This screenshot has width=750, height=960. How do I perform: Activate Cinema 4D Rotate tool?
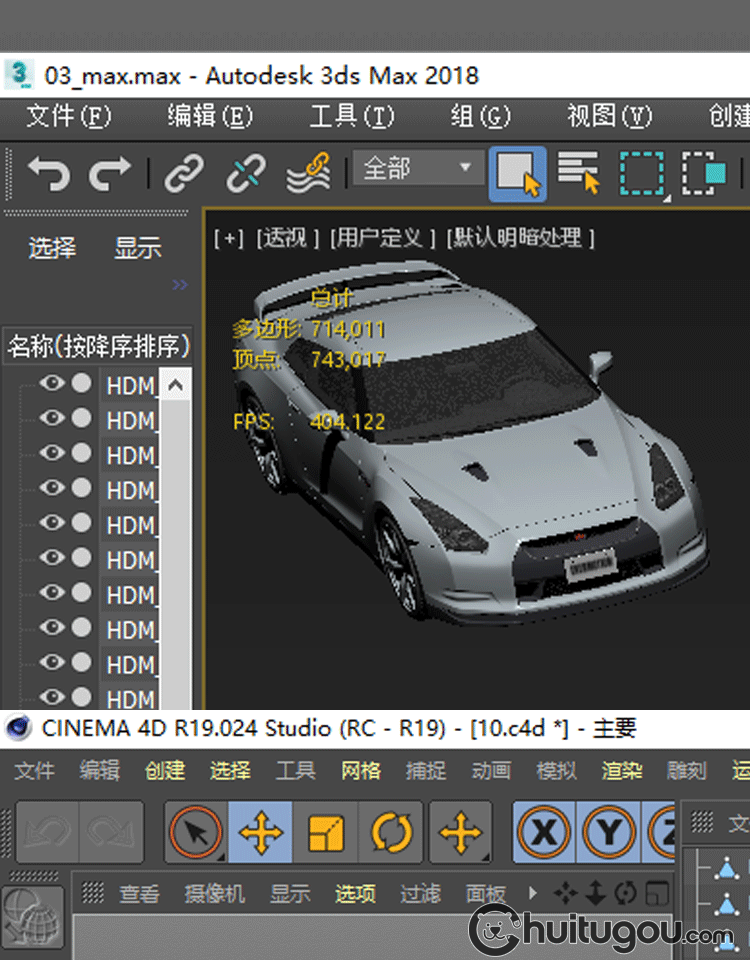391,833
